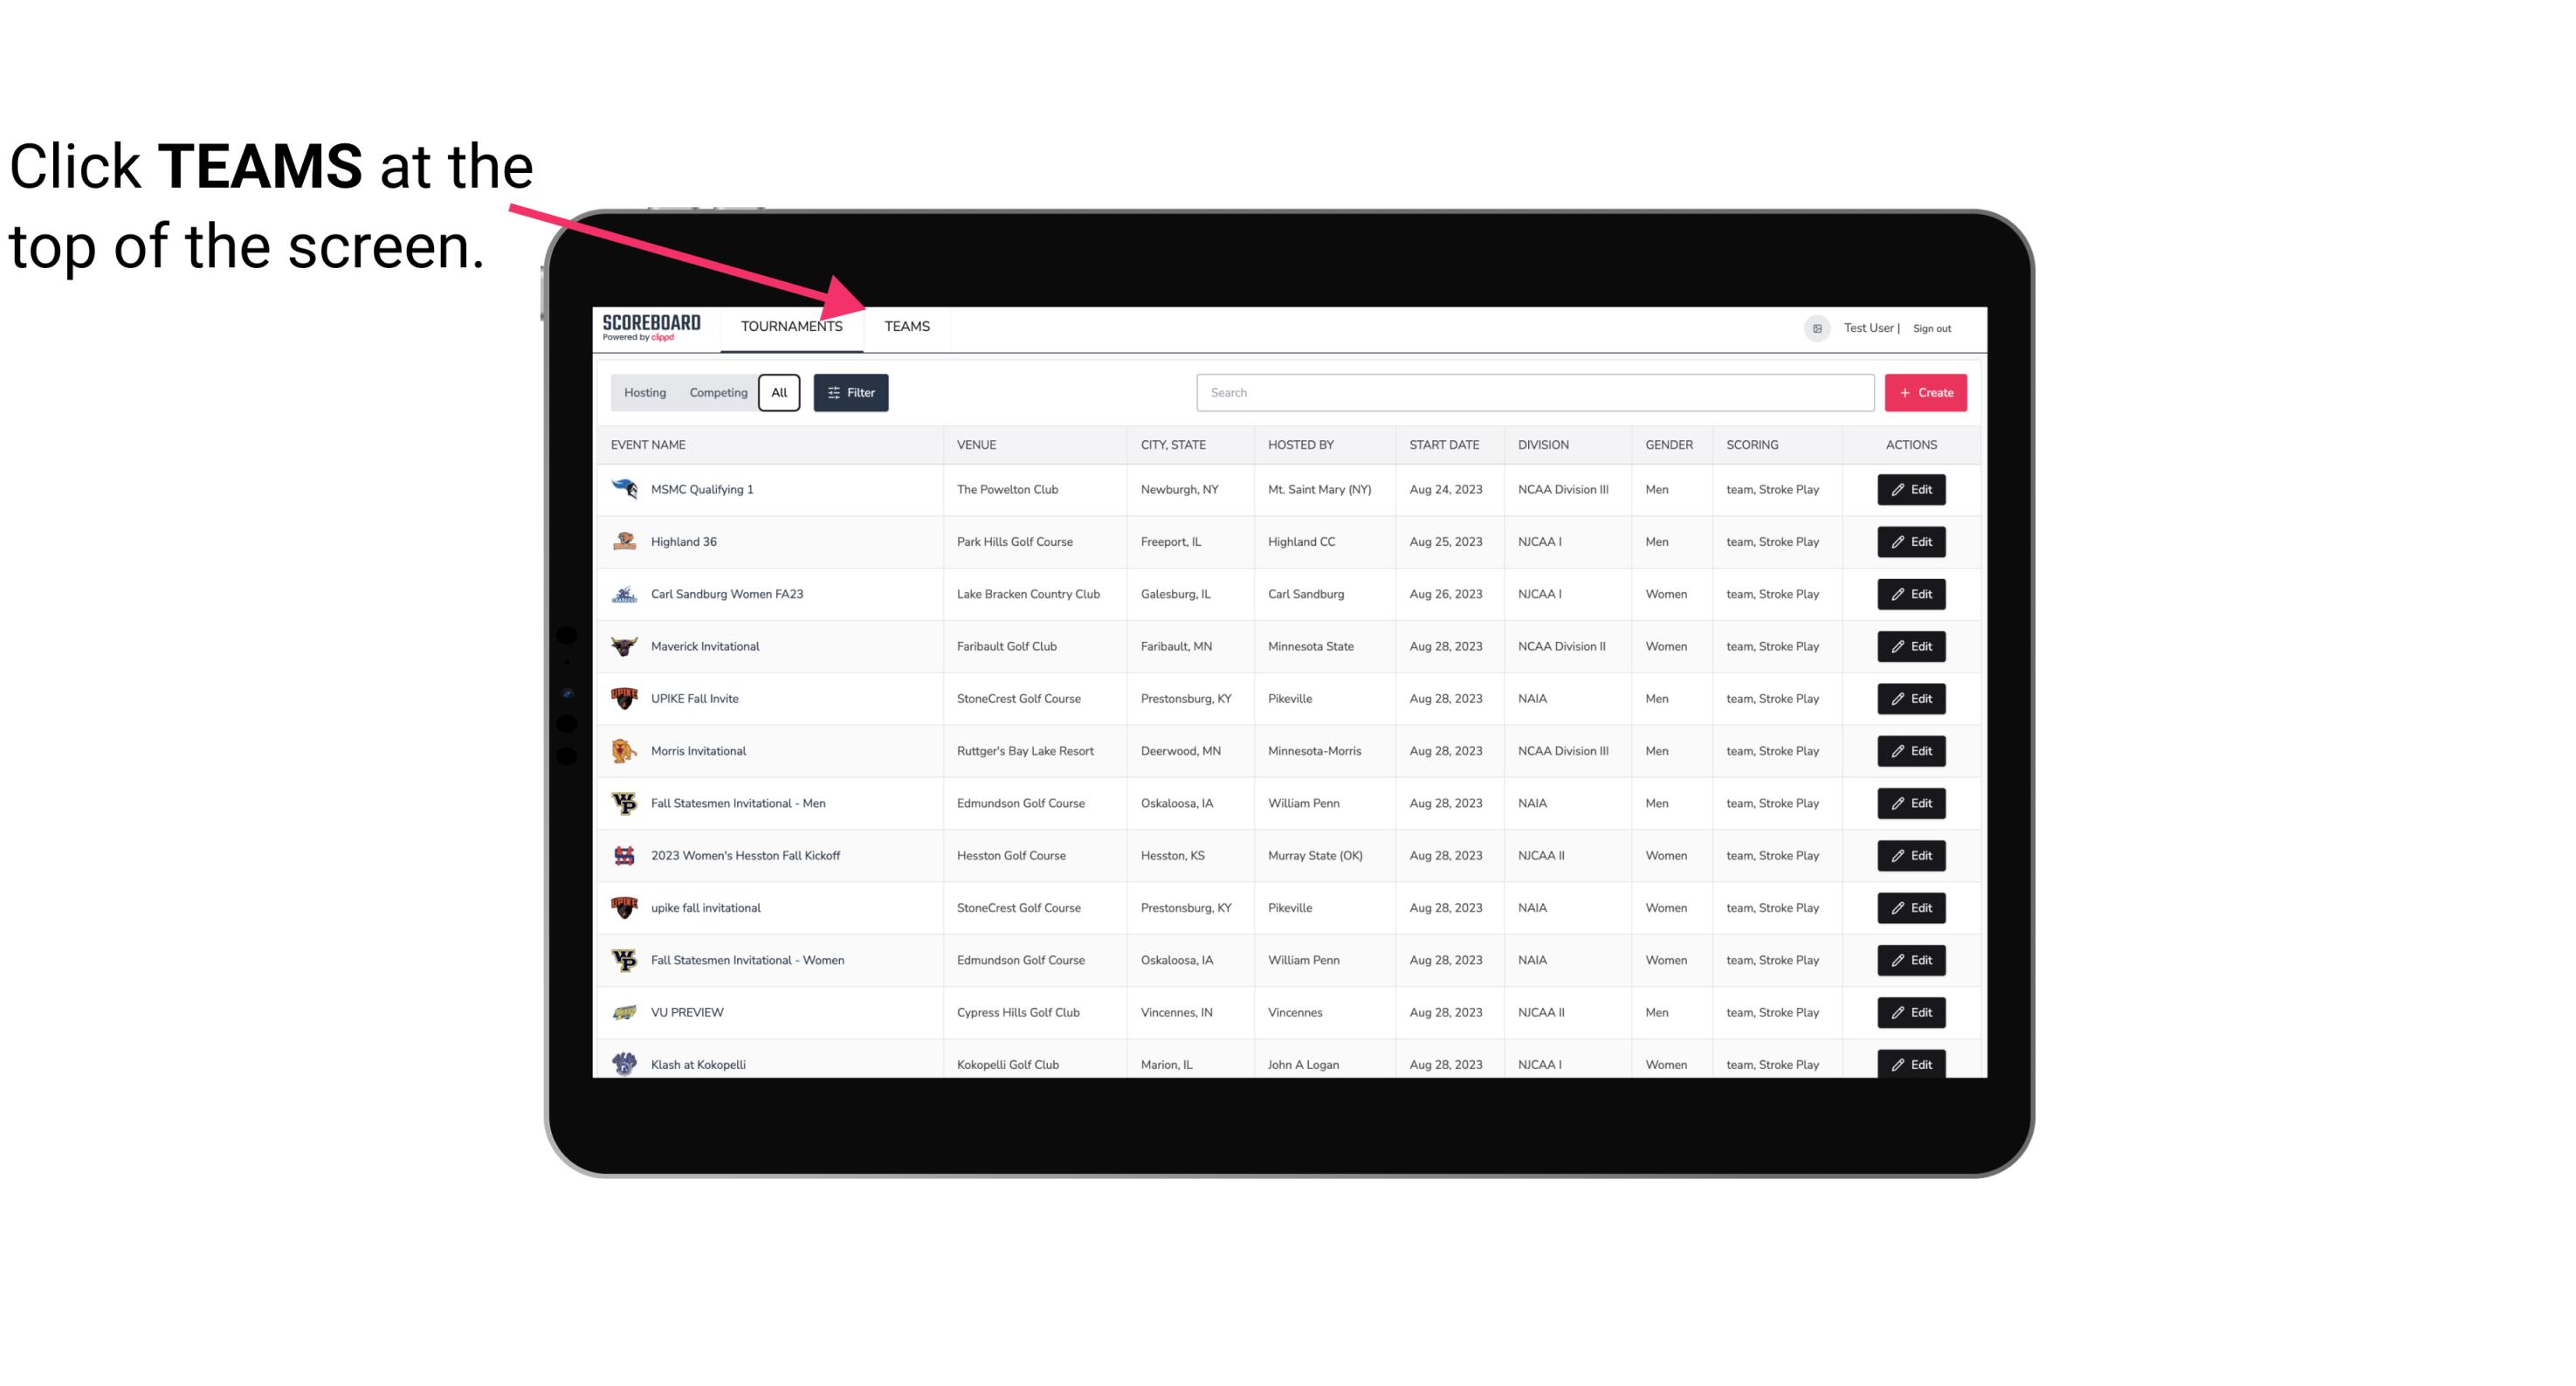Click the Filter dropdown button
The width and height of the screenshot is (2576, 1386).
(x=851, y=393)
